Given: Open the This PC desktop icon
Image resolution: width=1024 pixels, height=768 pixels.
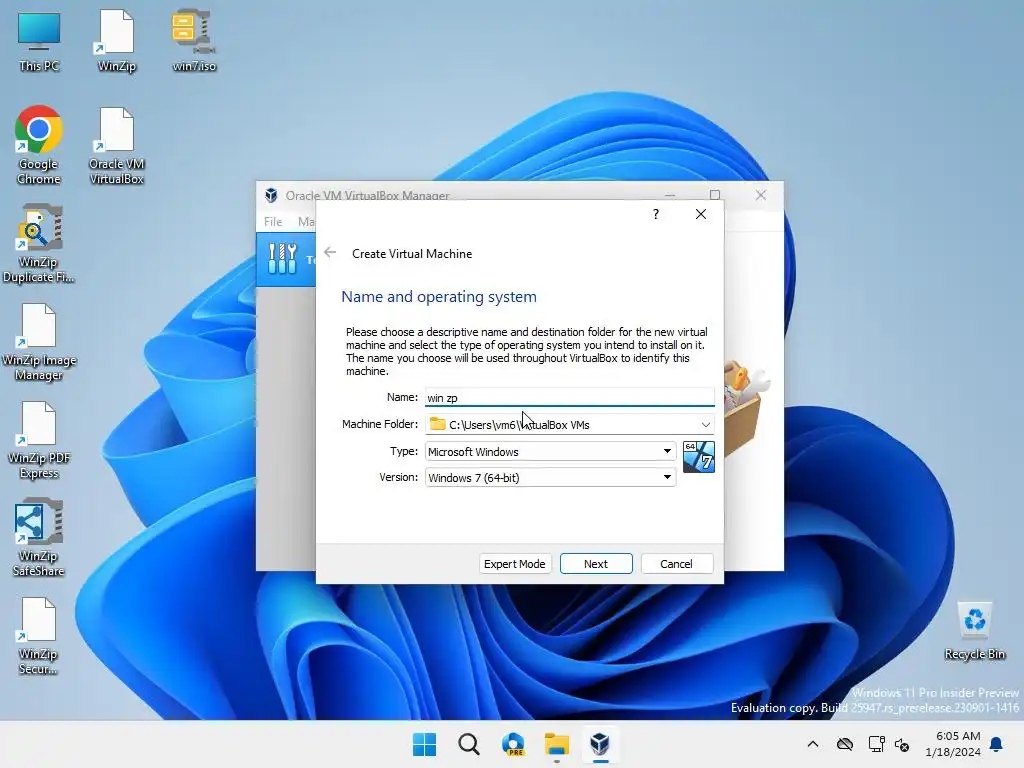Looking at the screenshot, I should 39,40.
